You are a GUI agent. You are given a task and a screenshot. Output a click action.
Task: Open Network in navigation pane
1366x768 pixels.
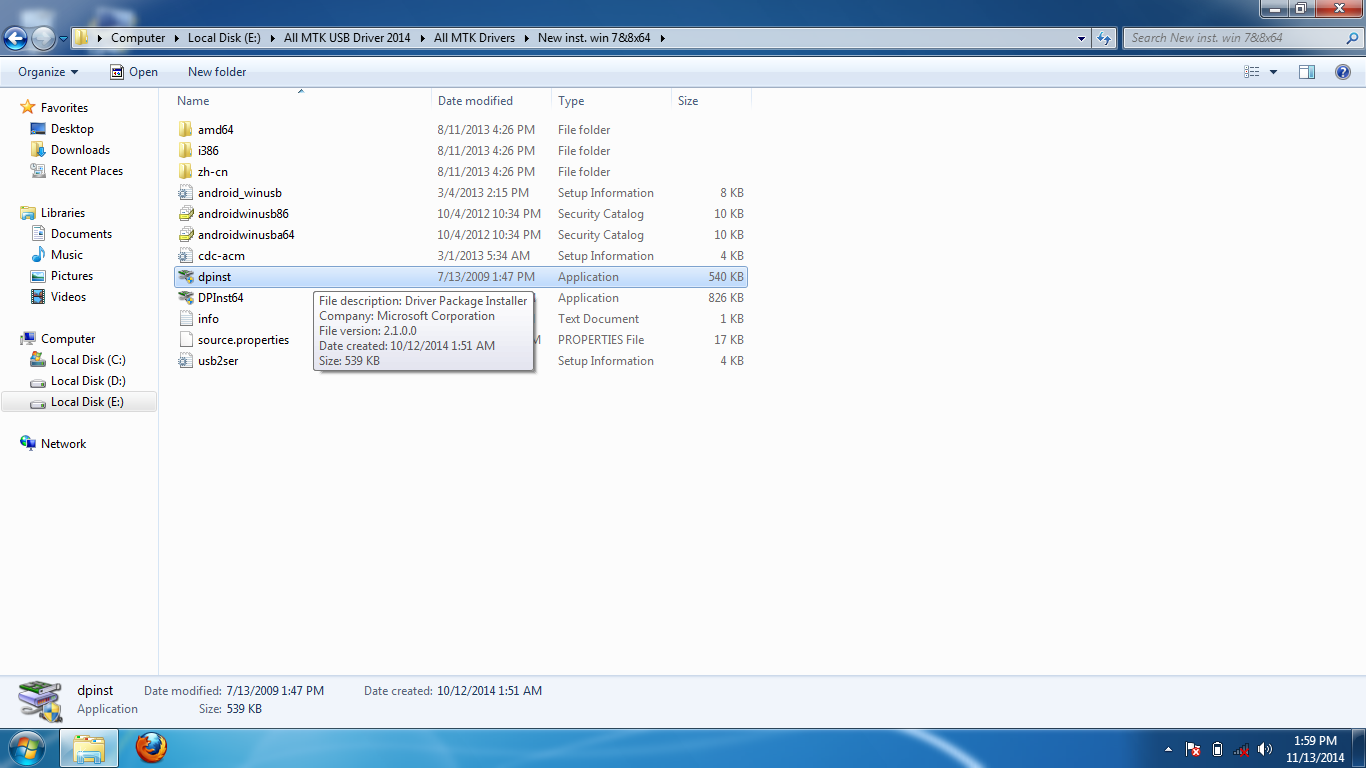pos(63,444)
